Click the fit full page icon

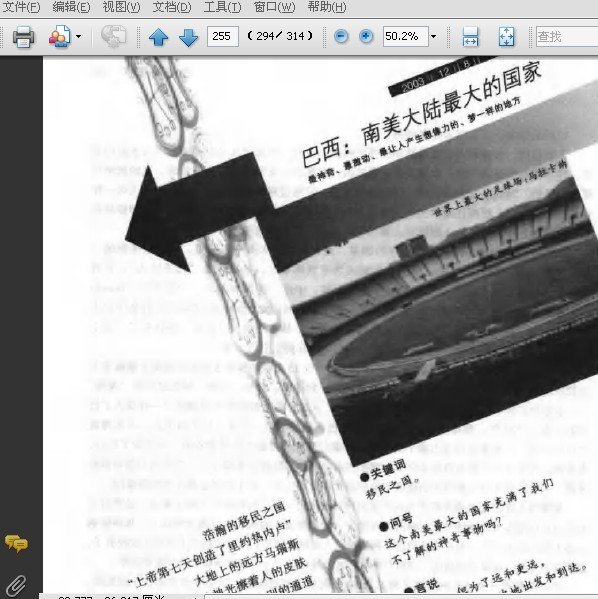click(x=506, y=37)
